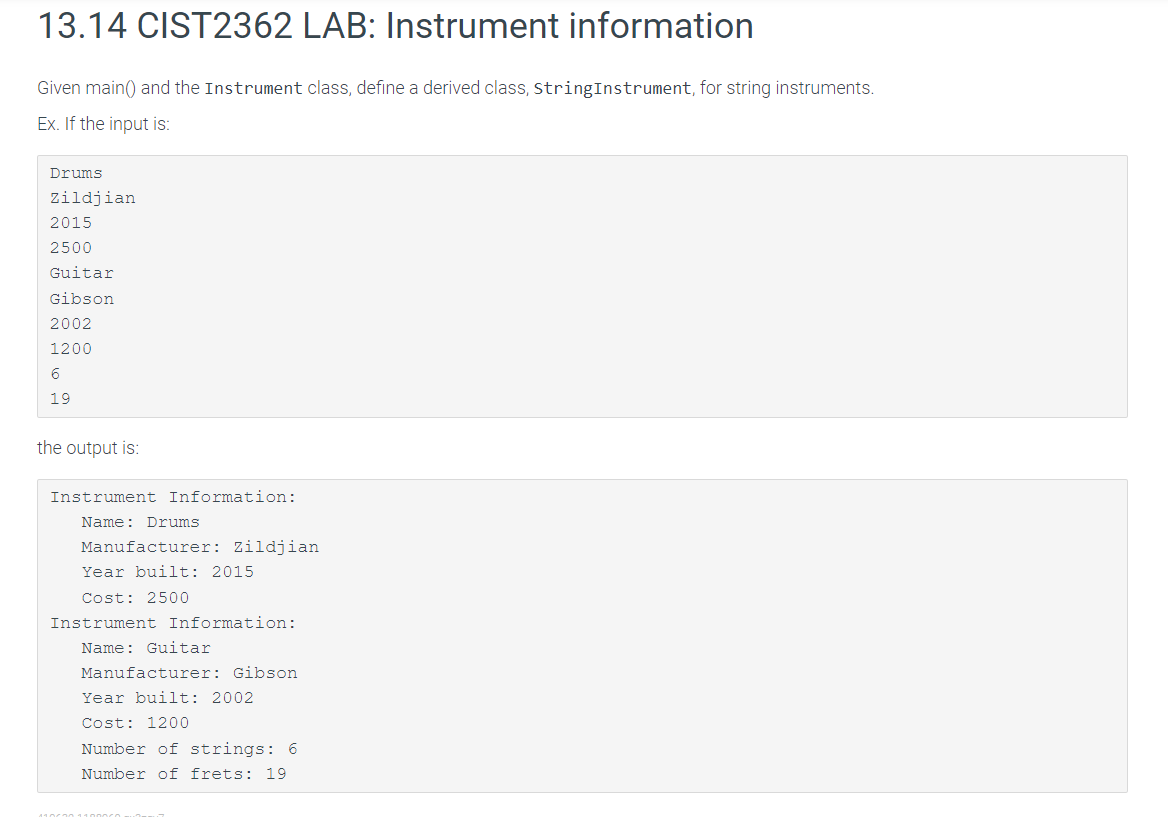Click the 'Ex. If the input is:' text
This screenshot has height=817, width=1168.
(x=104, y=124)
